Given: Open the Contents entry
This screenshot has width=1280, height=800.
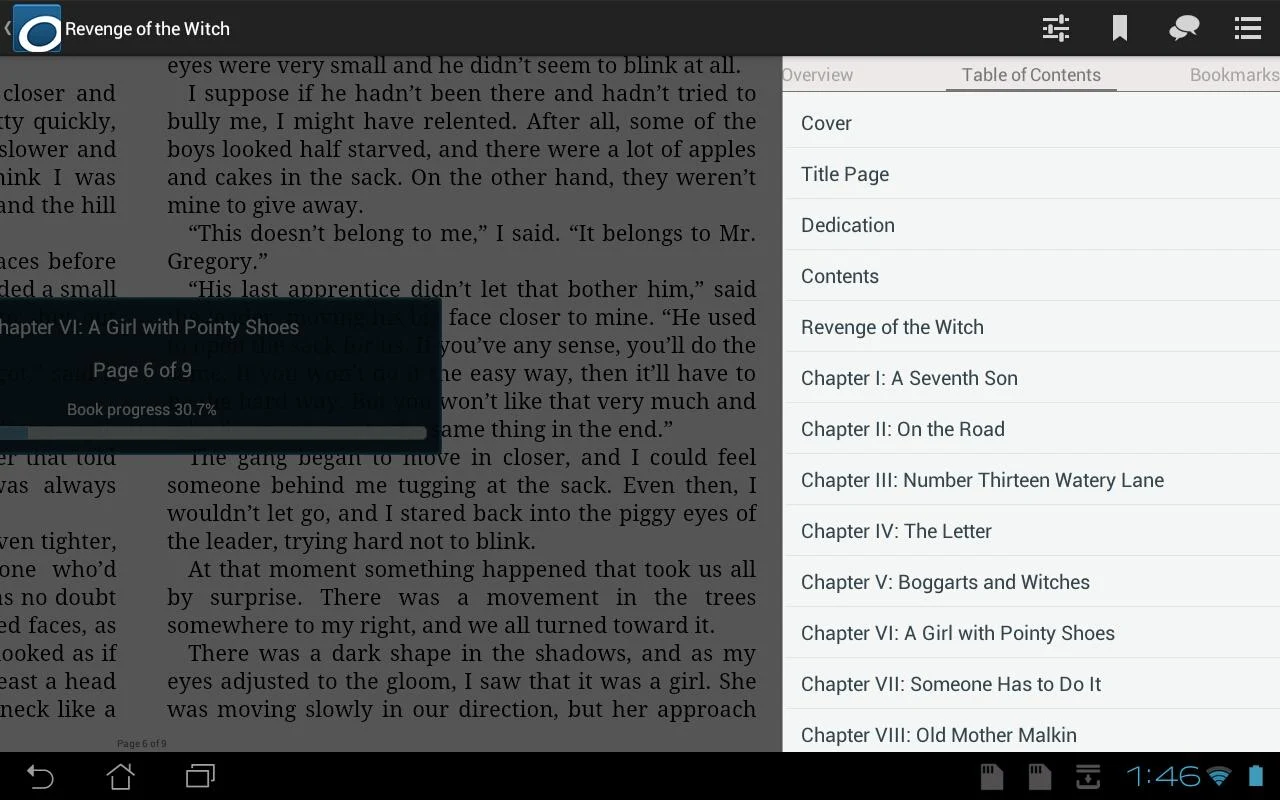Looking at the screenshot, I should tap(1031, 276).
